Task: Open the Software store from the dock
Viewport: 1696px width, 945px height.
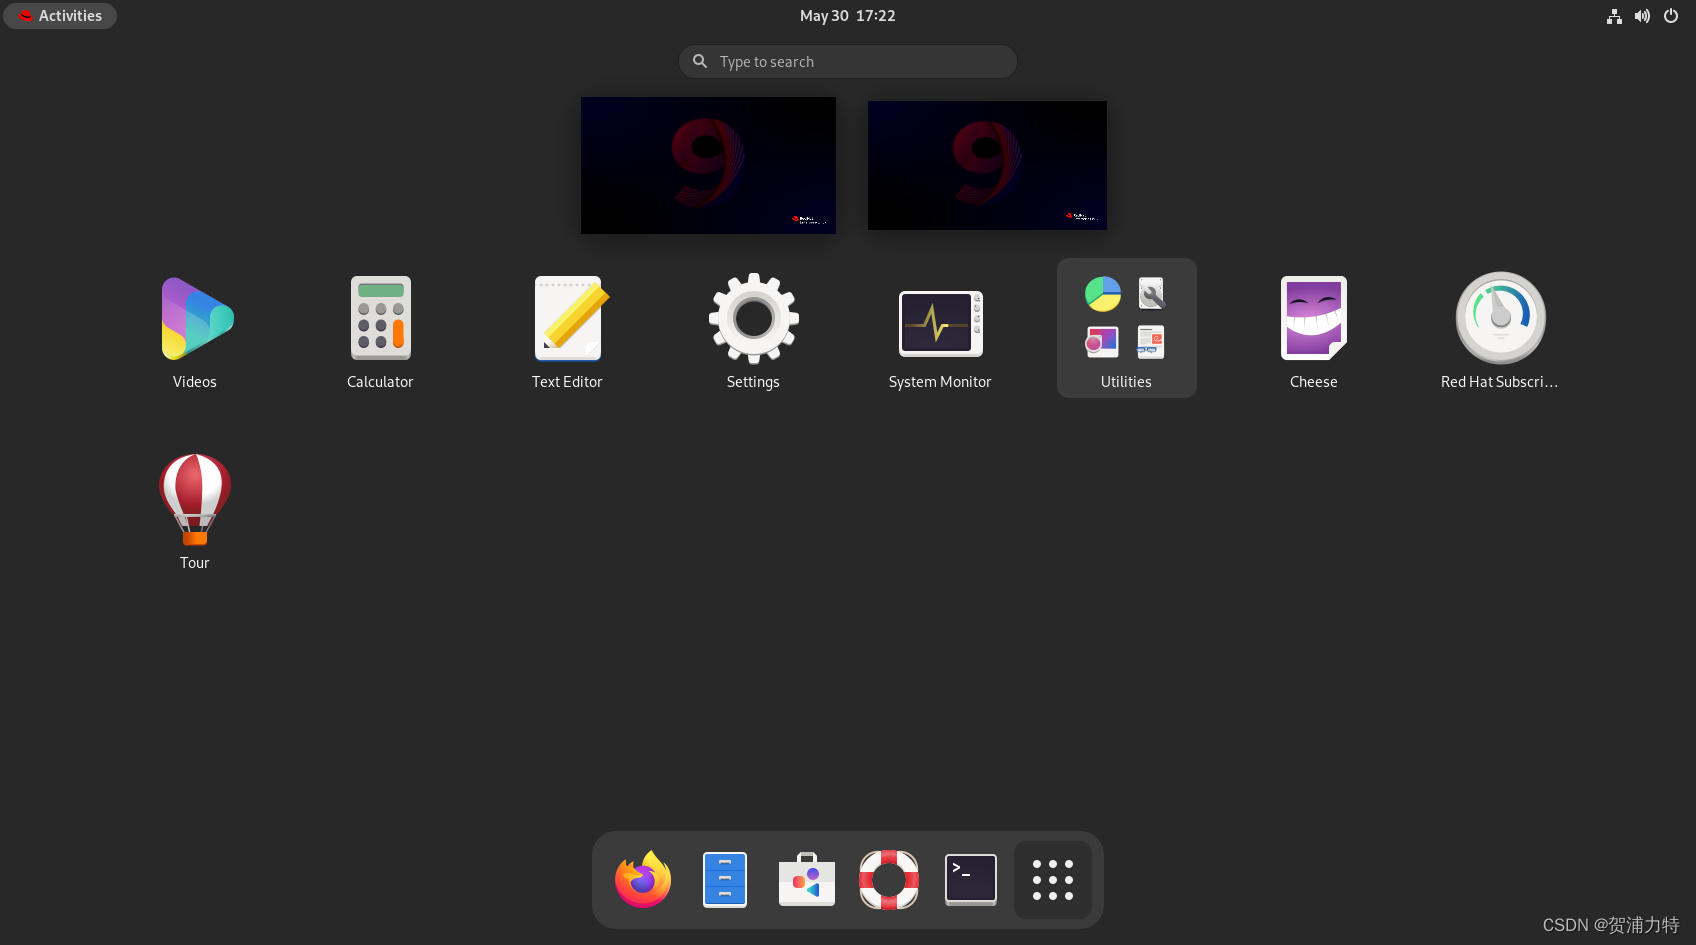Action: pyautogui.click(x=806, y=880)
